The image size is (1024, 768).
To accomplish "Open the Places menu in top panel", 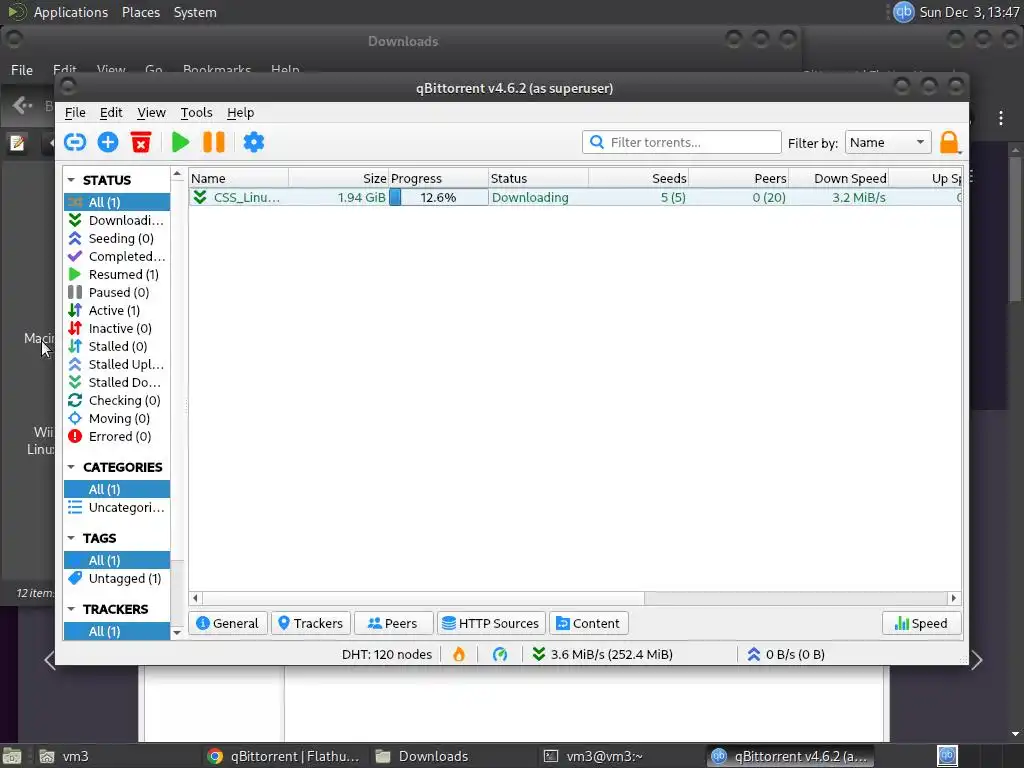I will pos(140,12).
